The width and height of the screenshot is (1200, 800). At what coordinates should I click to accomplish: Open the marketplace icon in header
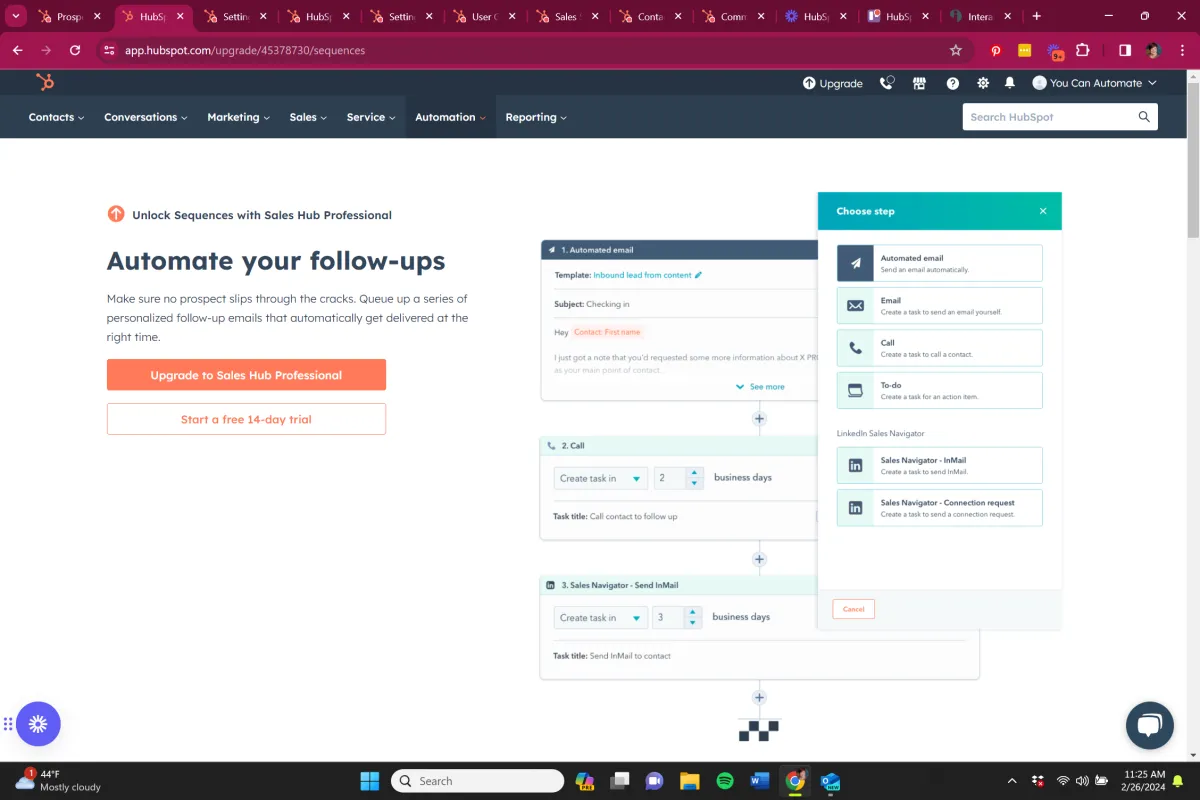pos(919,83)
